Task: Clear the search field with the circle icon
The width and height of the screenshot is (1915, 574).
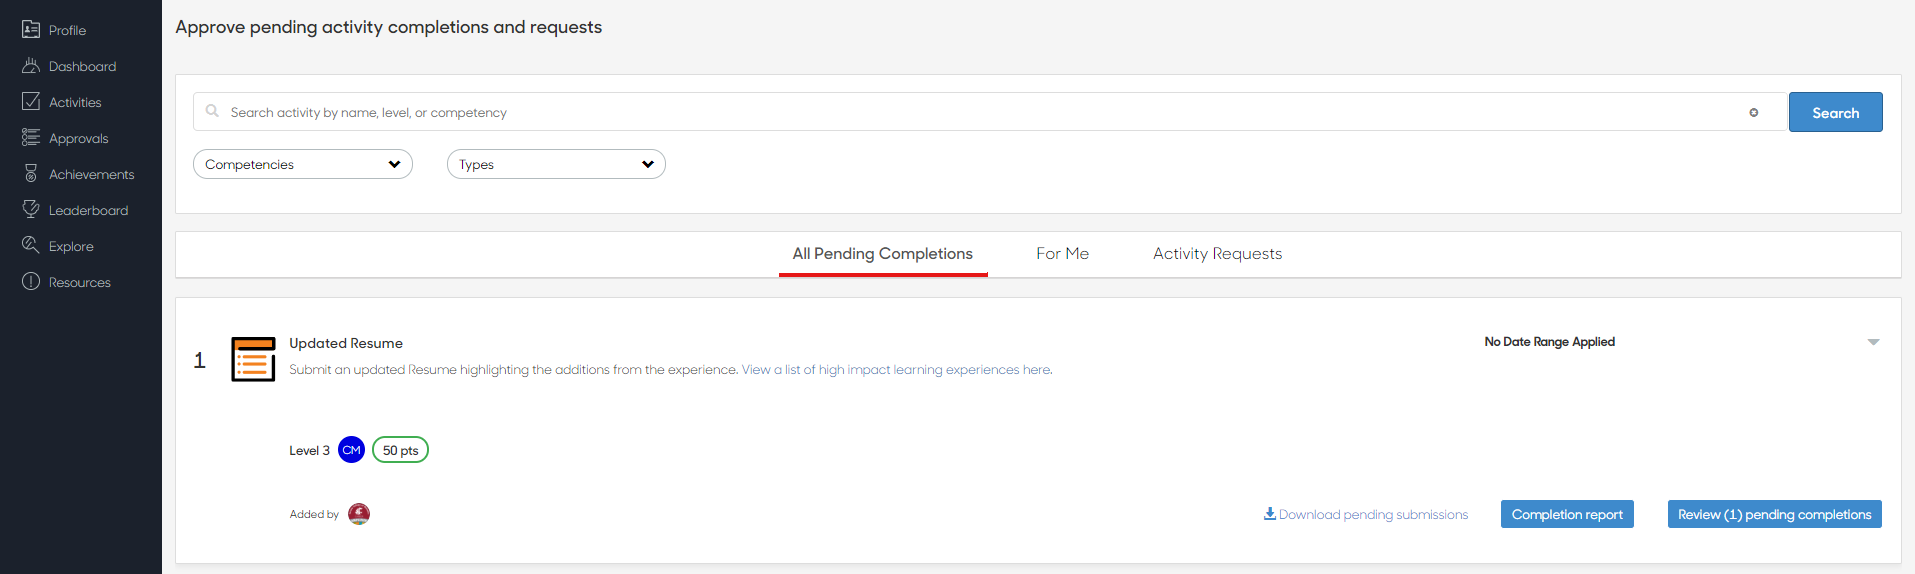Action: click(1753, 113)
